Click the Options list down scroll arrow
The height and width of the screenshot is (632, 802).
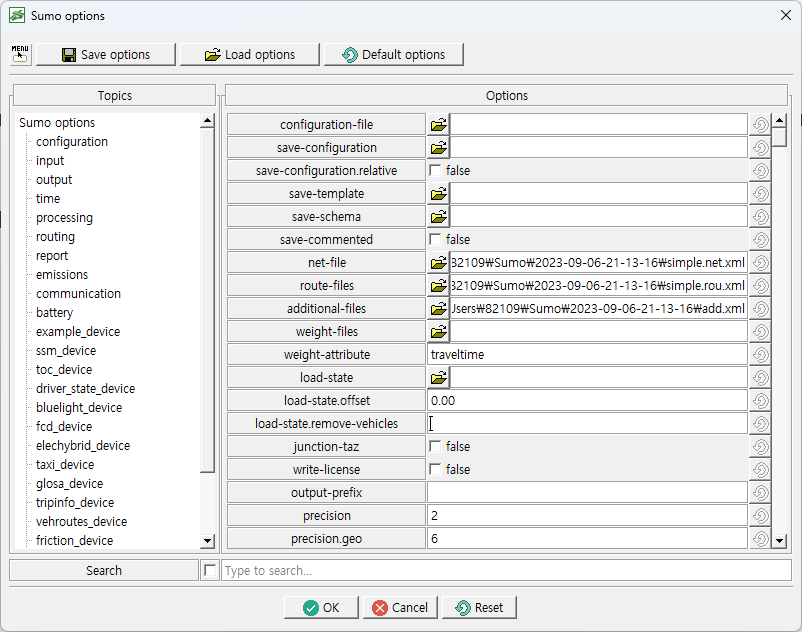[x=779, y=540]
